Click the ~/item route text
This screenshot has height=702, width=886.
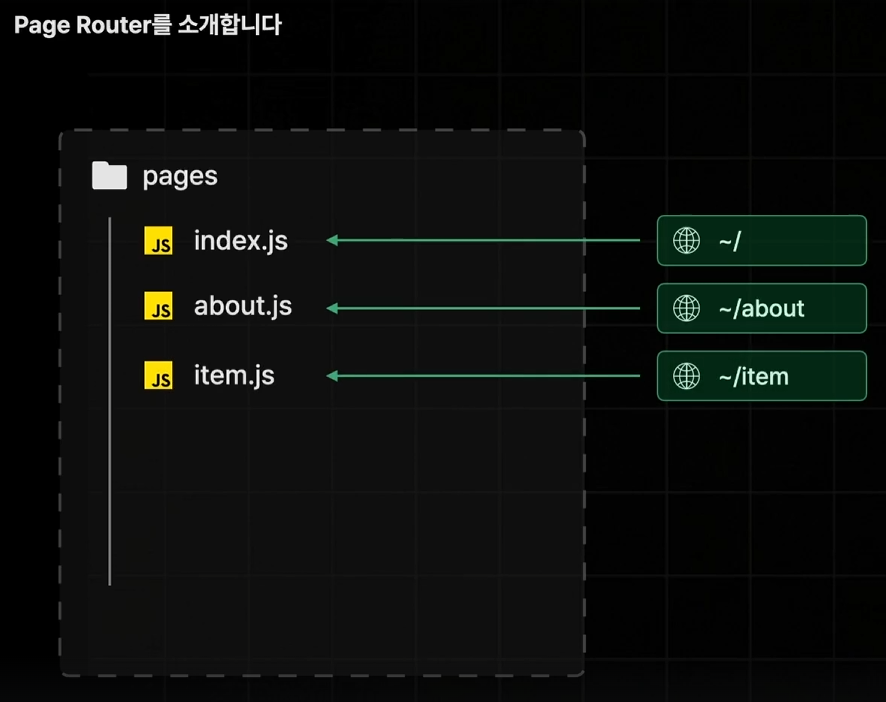coord(753,376)
